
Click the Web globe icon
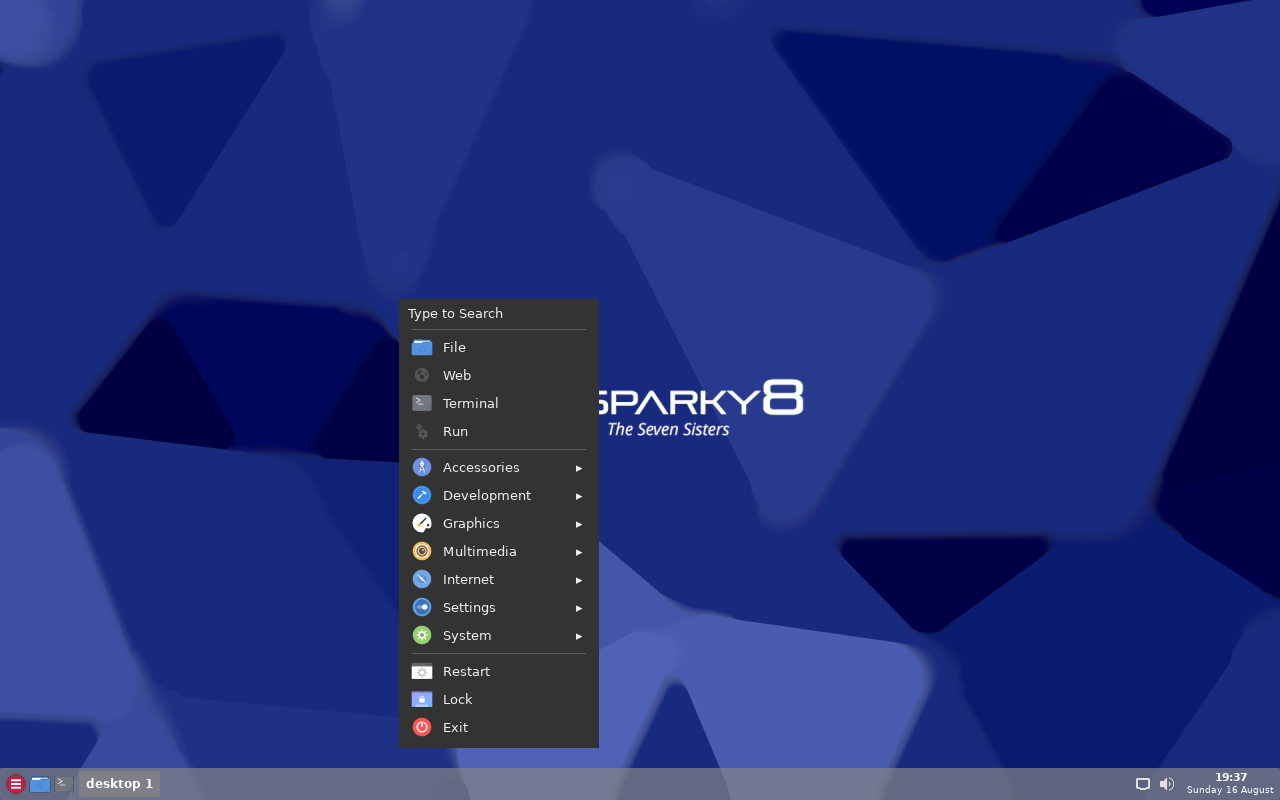[422, 375]
